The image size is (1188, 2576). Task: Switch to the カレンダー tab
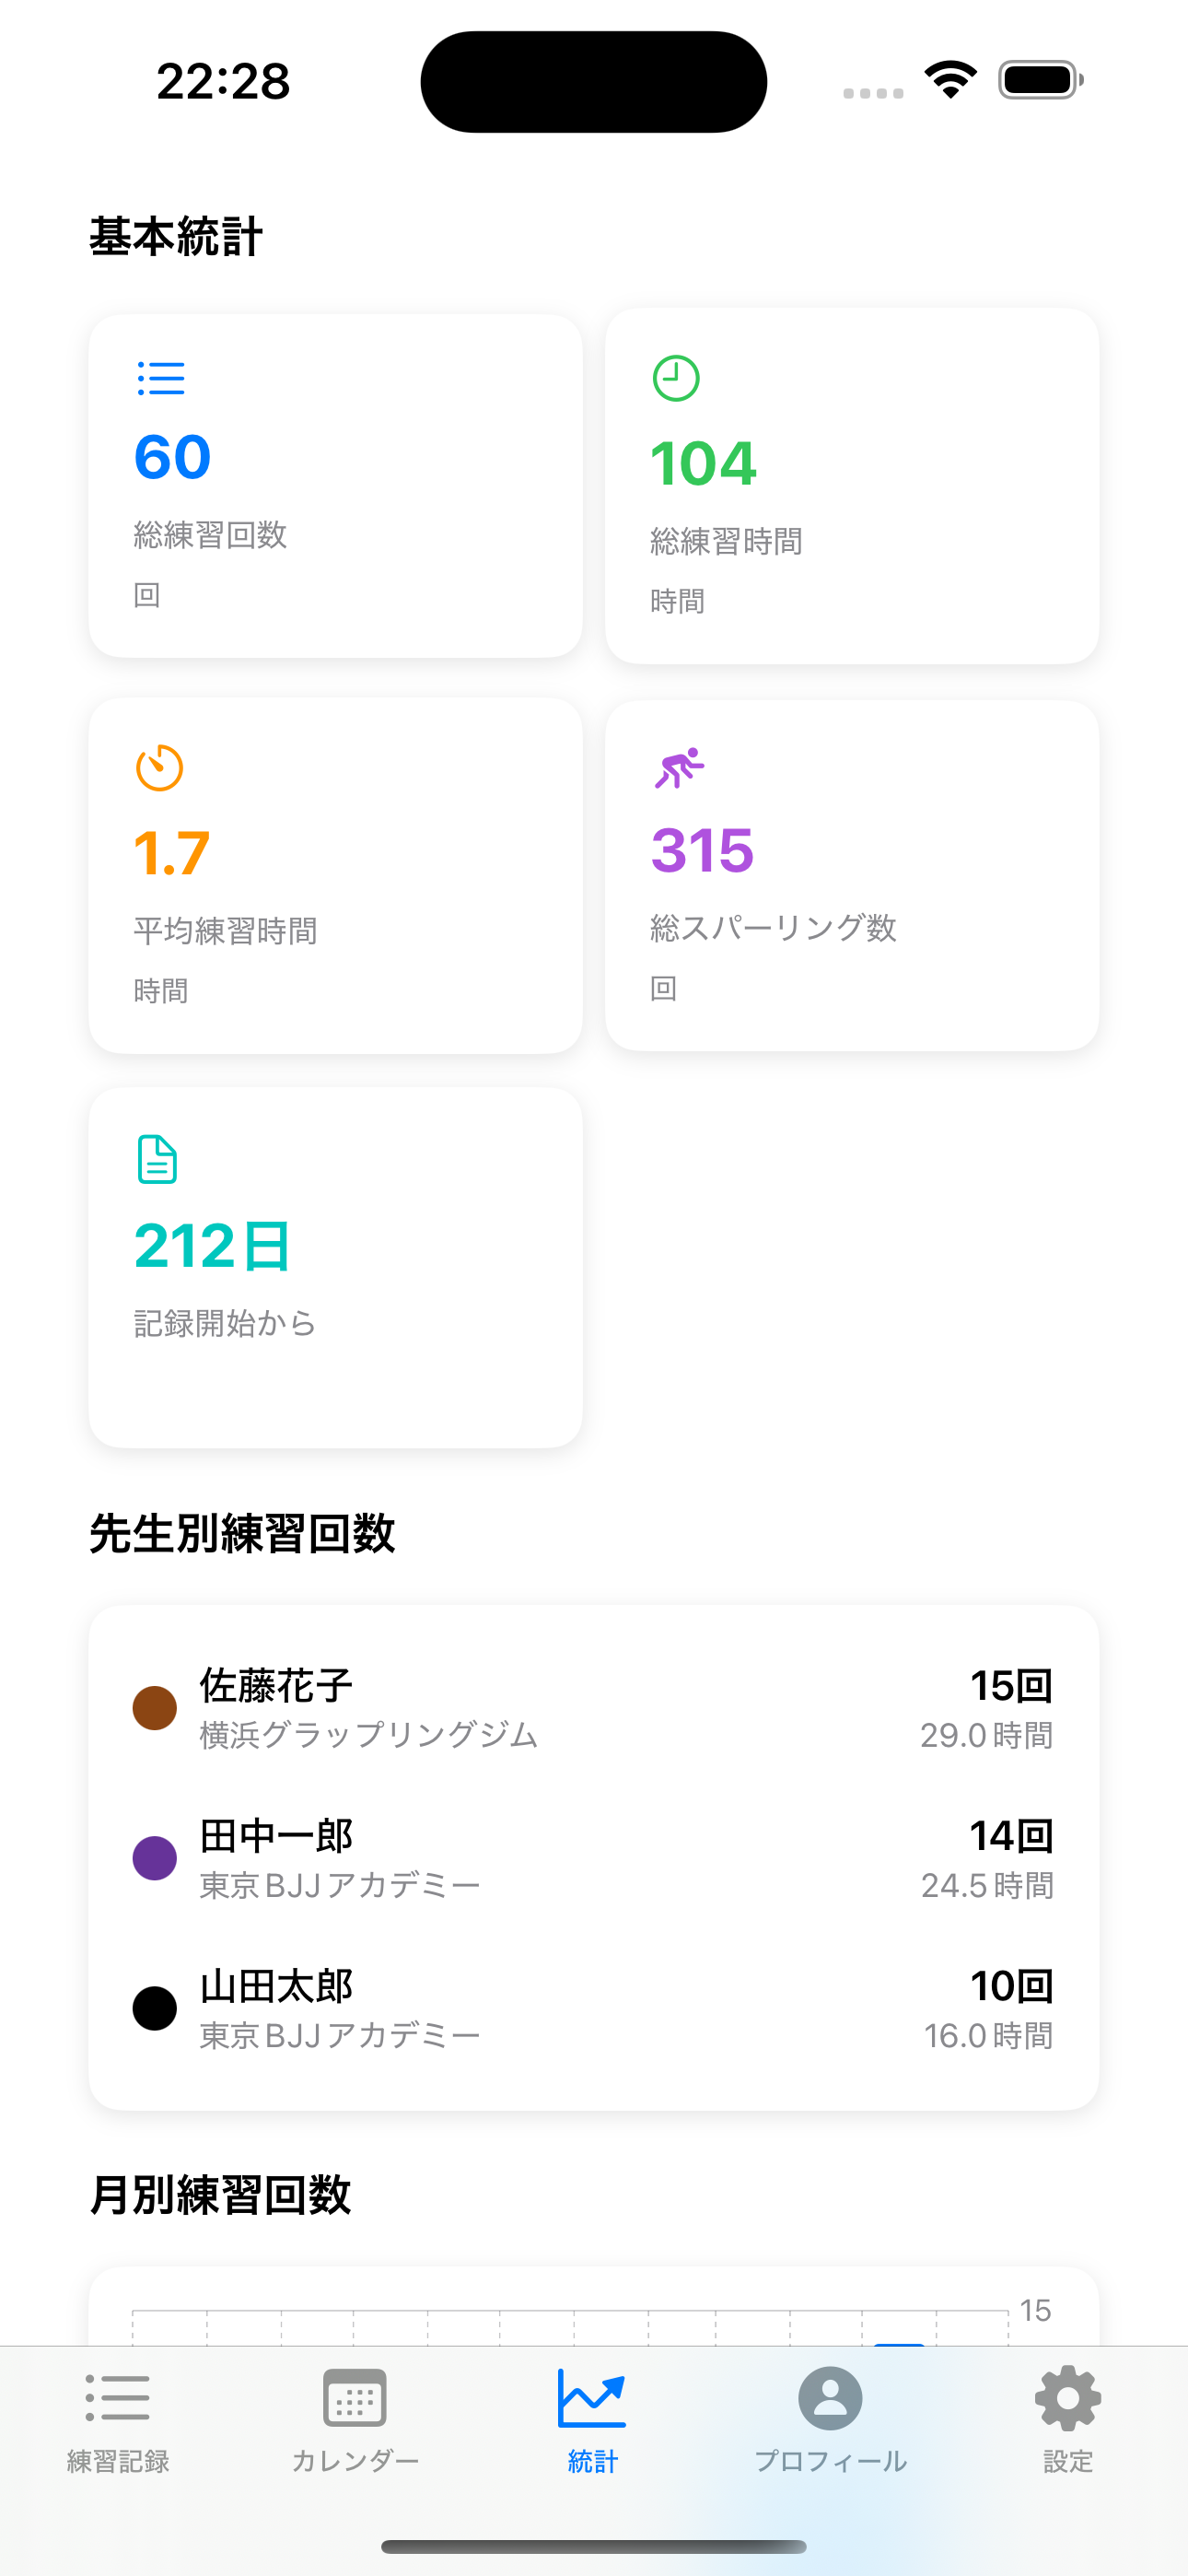355,2418
